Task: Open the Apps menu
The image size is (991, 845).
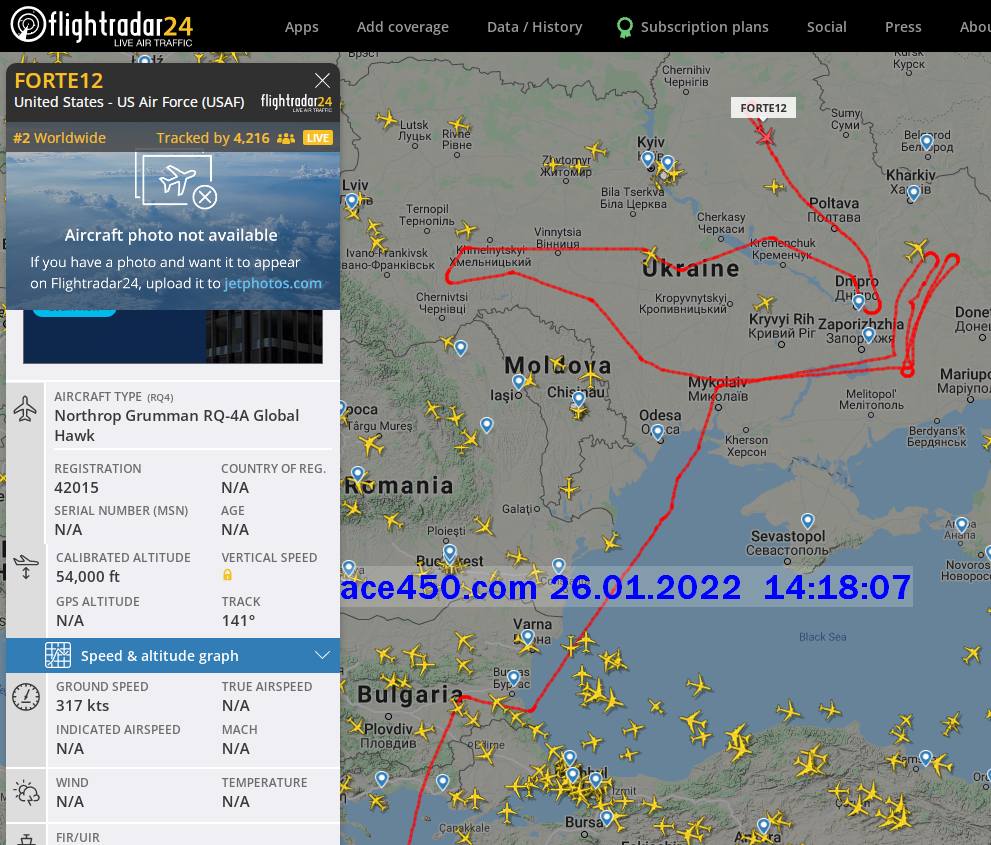Action: point(301,27)
